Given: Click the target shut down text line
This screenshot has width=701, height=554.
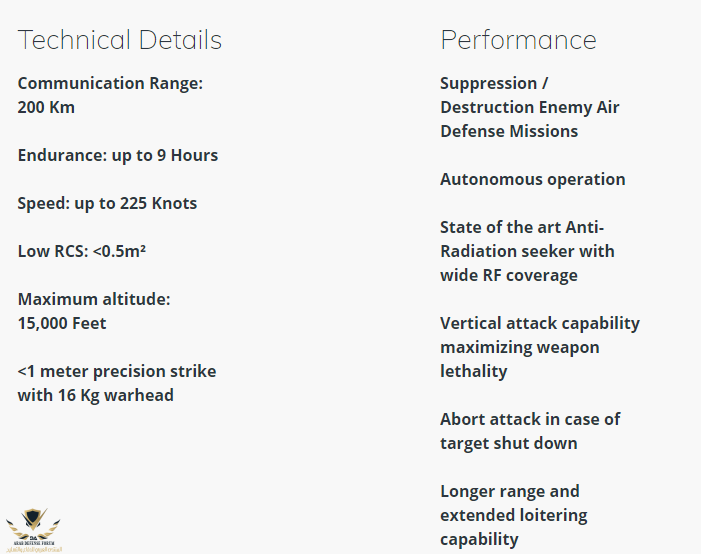Looking at the screenshot, I should point(508,443).
